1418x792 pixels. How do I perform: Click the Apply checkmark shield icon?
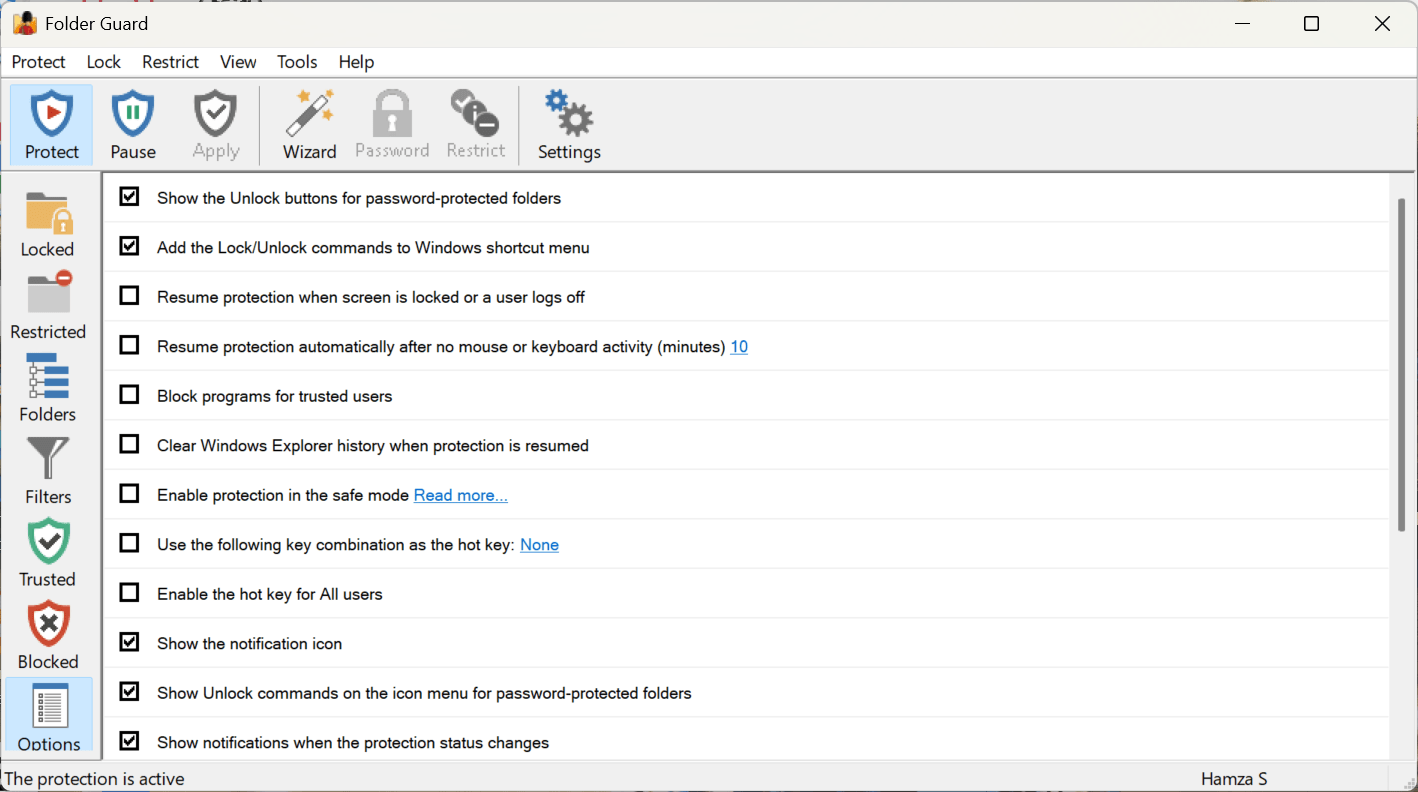216,125
